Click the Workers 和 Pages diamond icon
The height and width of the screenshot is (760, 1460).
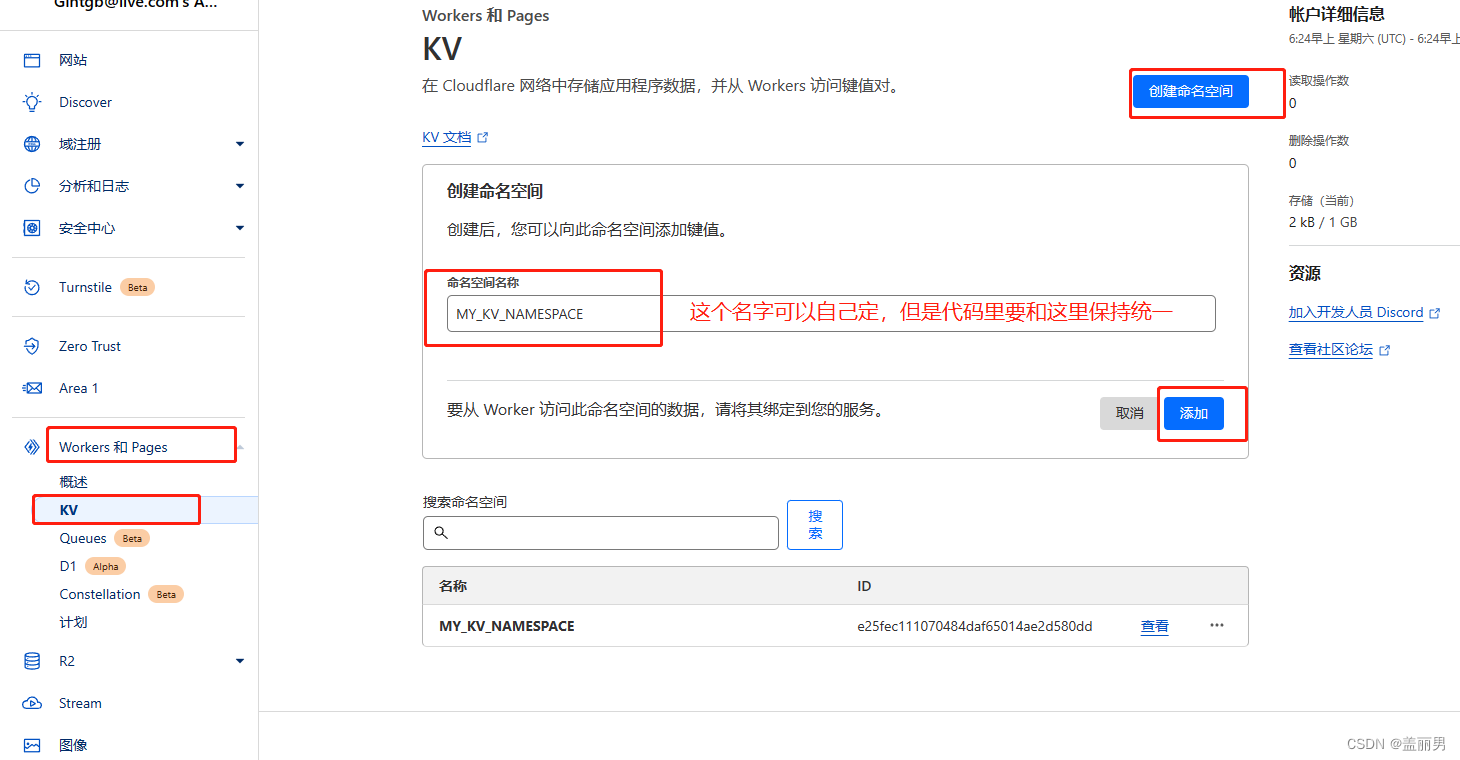pyautogui.click(x=32, y=447)
